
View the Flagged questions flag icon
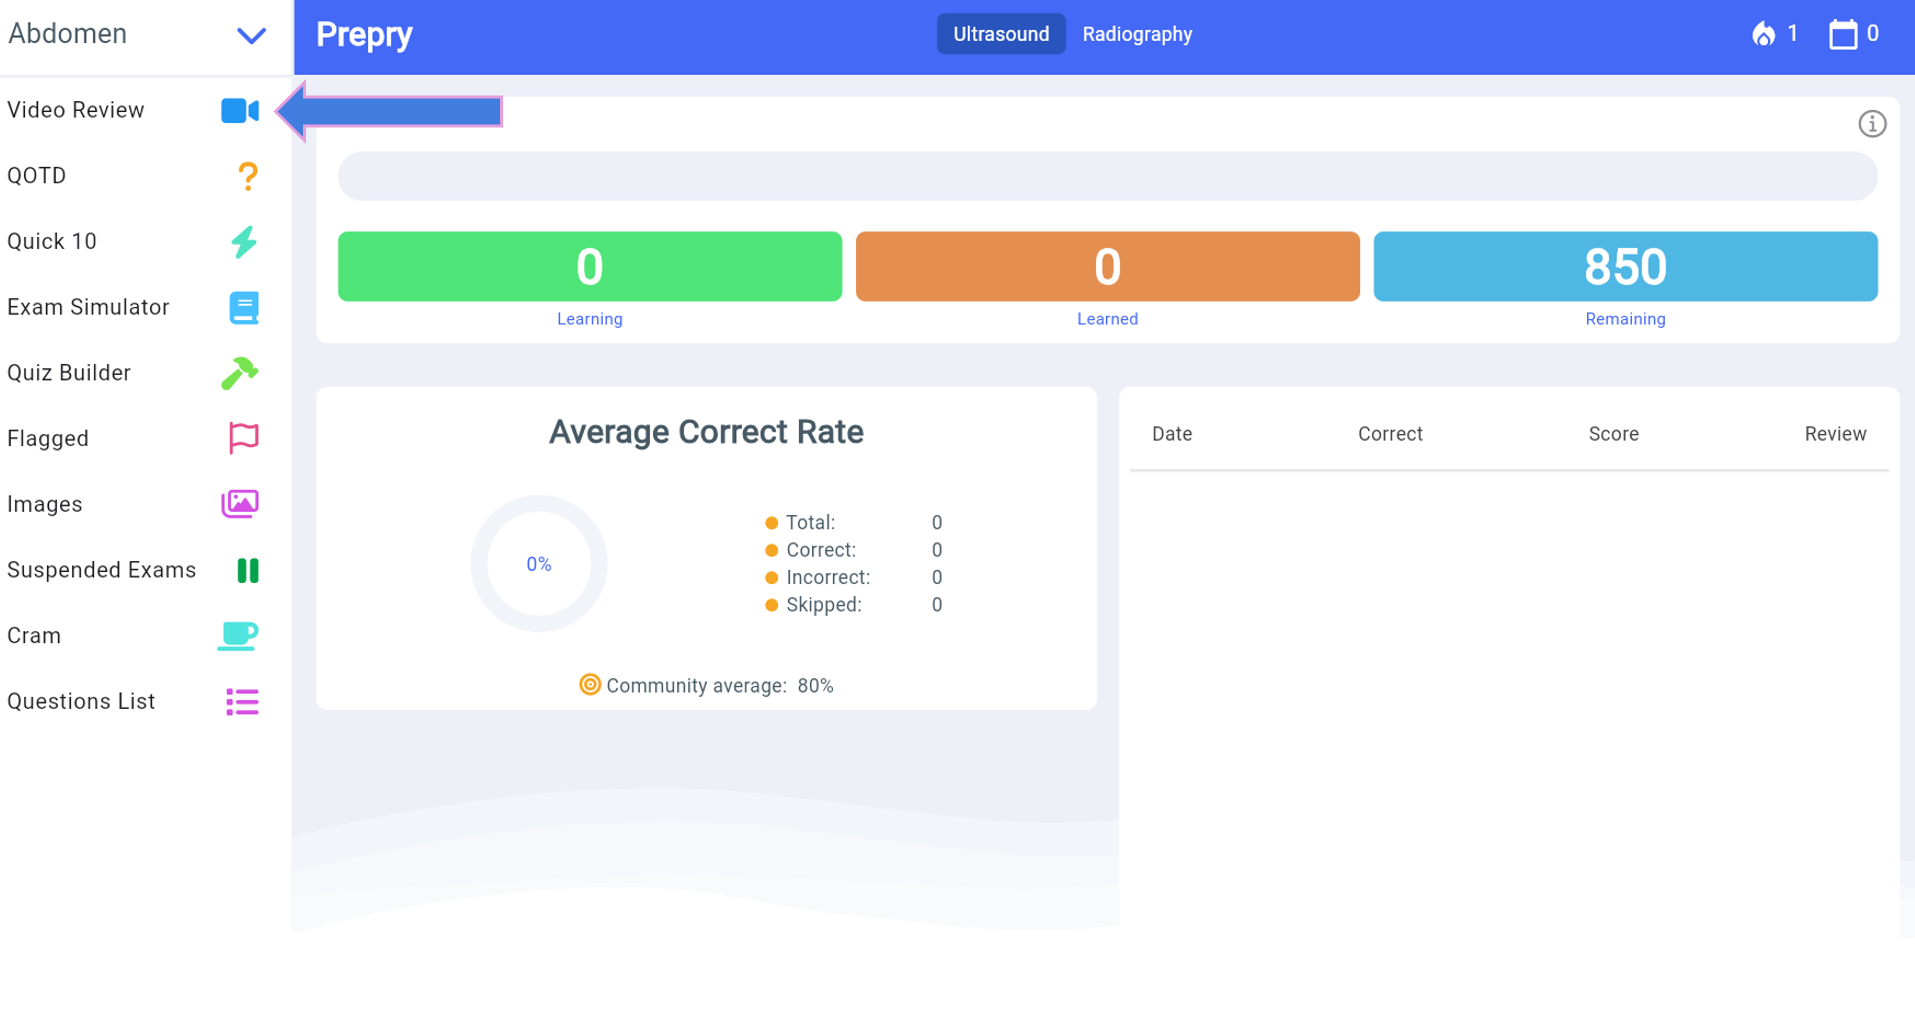click(x=244, y=438)
